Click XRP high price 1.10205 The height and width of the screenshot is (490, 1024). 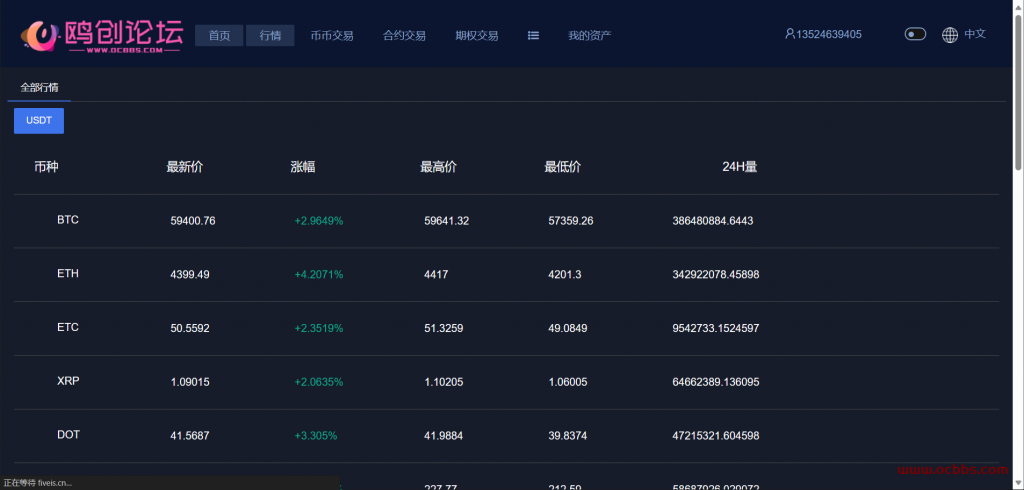[443, 382]
